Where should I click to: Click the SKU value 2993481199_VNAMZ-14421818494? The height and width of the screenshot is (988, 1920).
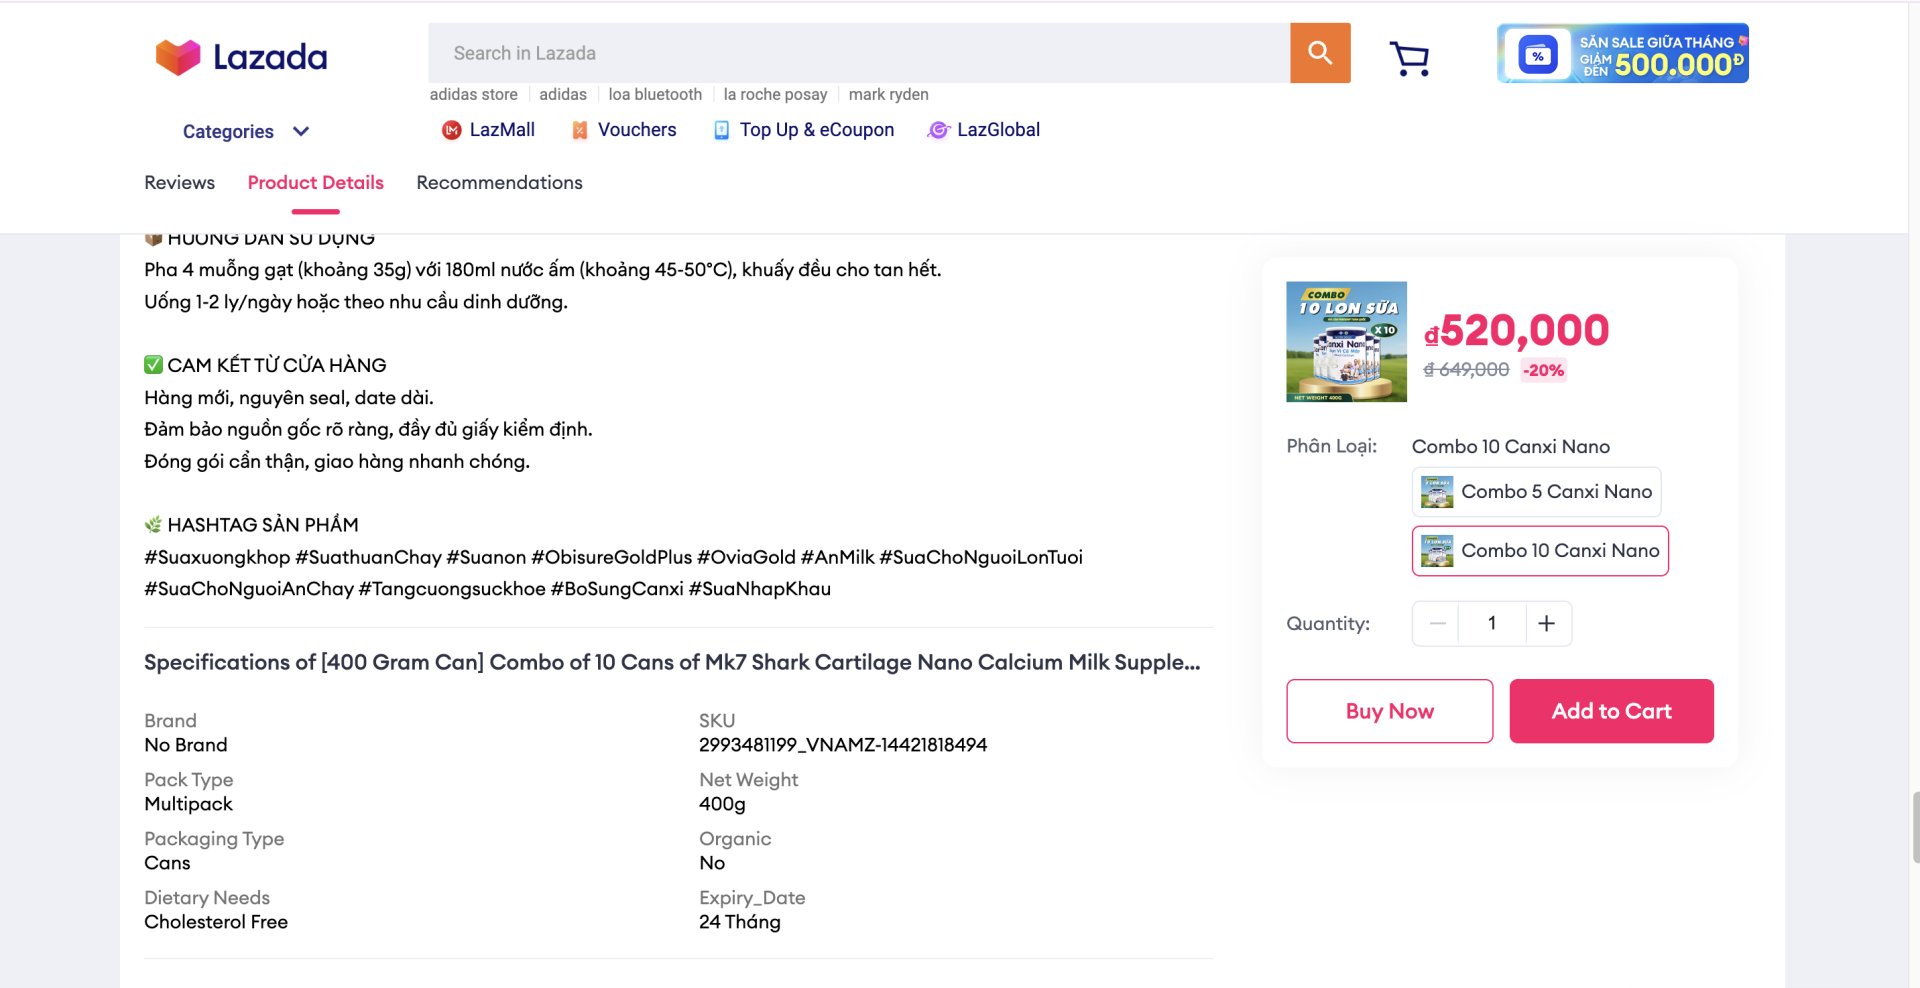[843, 745]
